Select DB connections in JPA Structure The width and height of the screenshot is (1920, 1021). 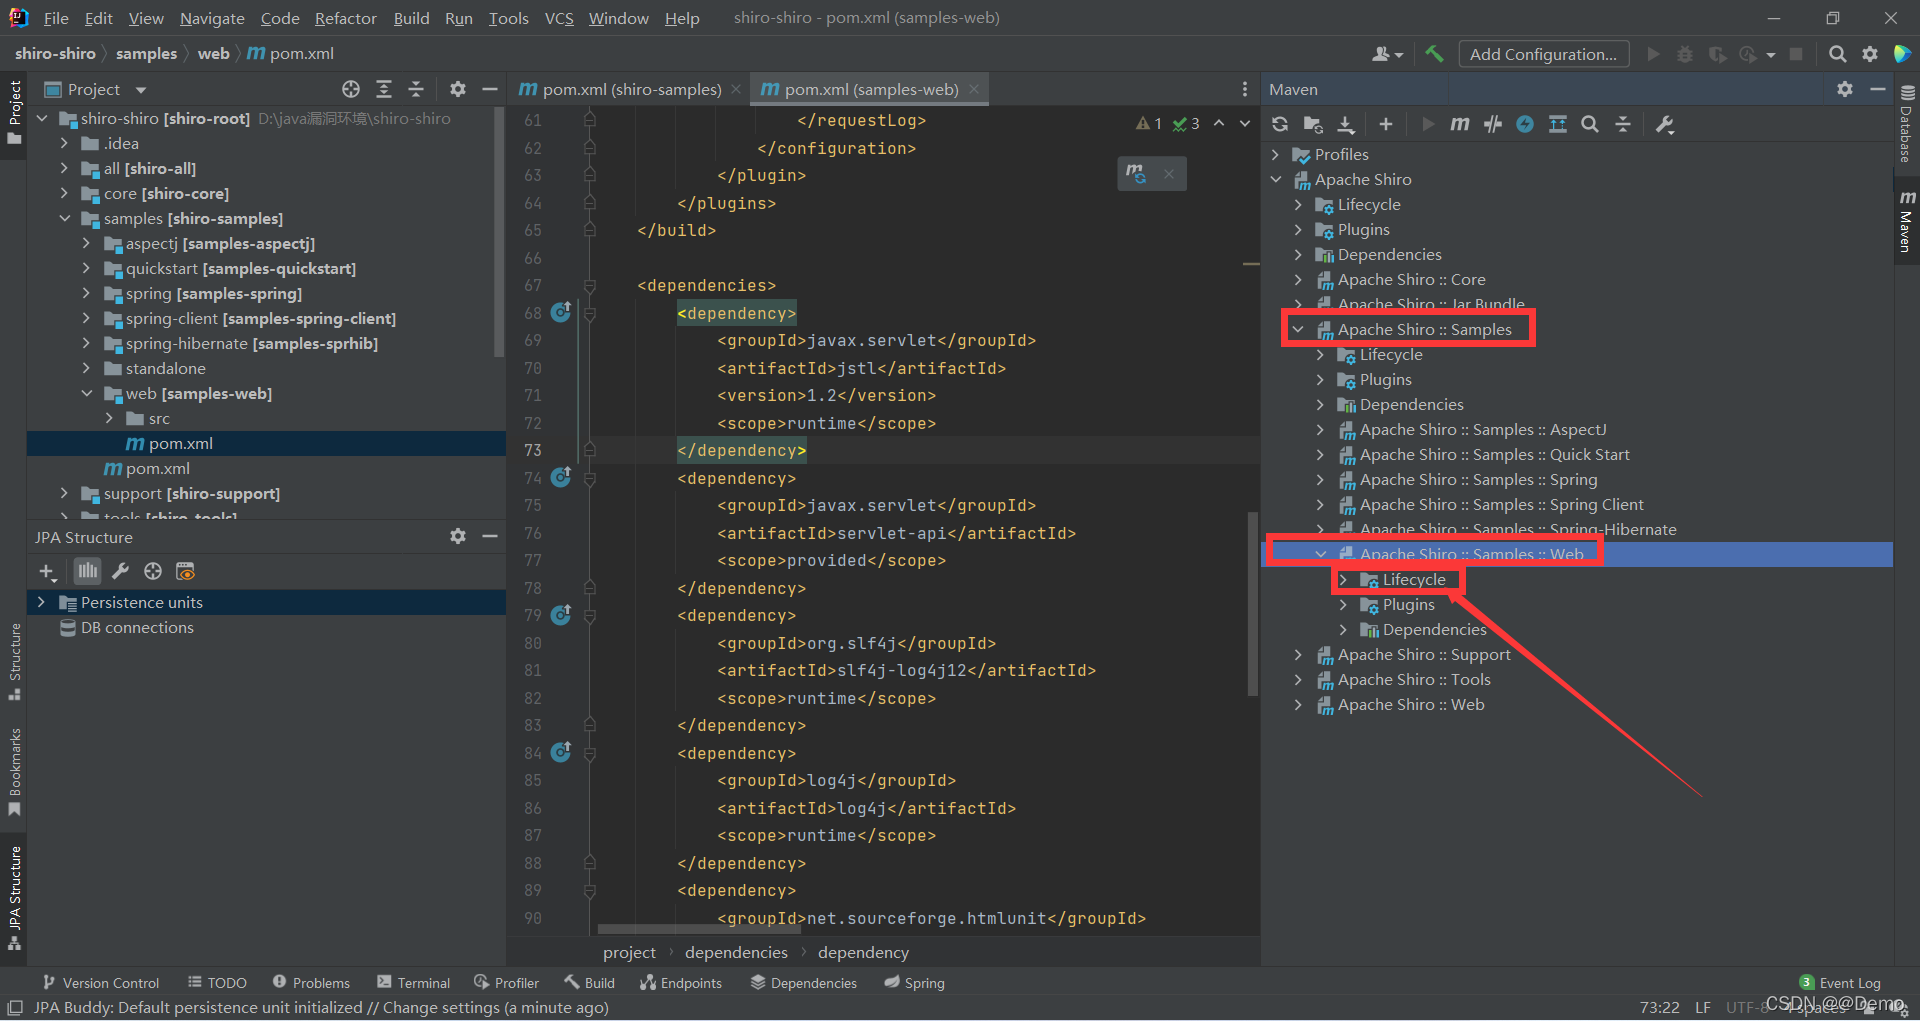[137, 627]
